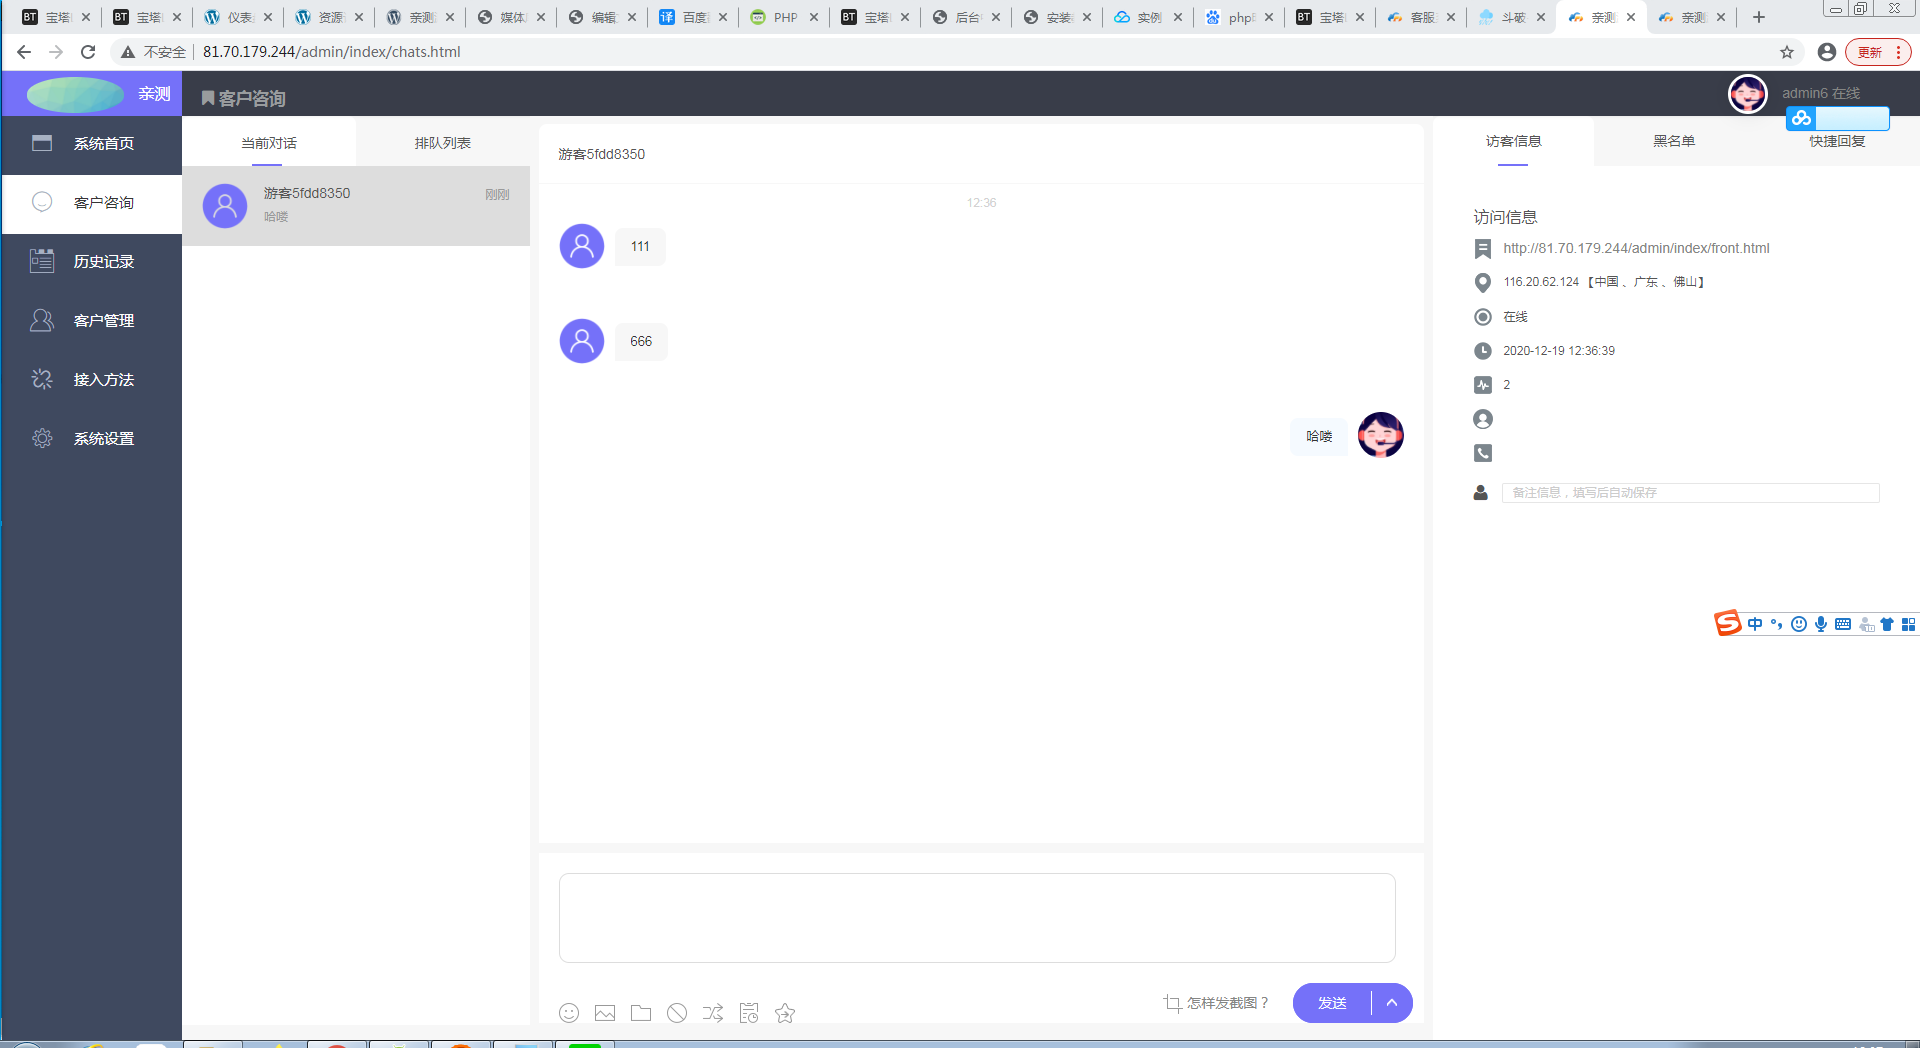Screen dimensions: 1920x1048
Task: Click the star arrow icon in toolbar
Action: [785, 1013]
